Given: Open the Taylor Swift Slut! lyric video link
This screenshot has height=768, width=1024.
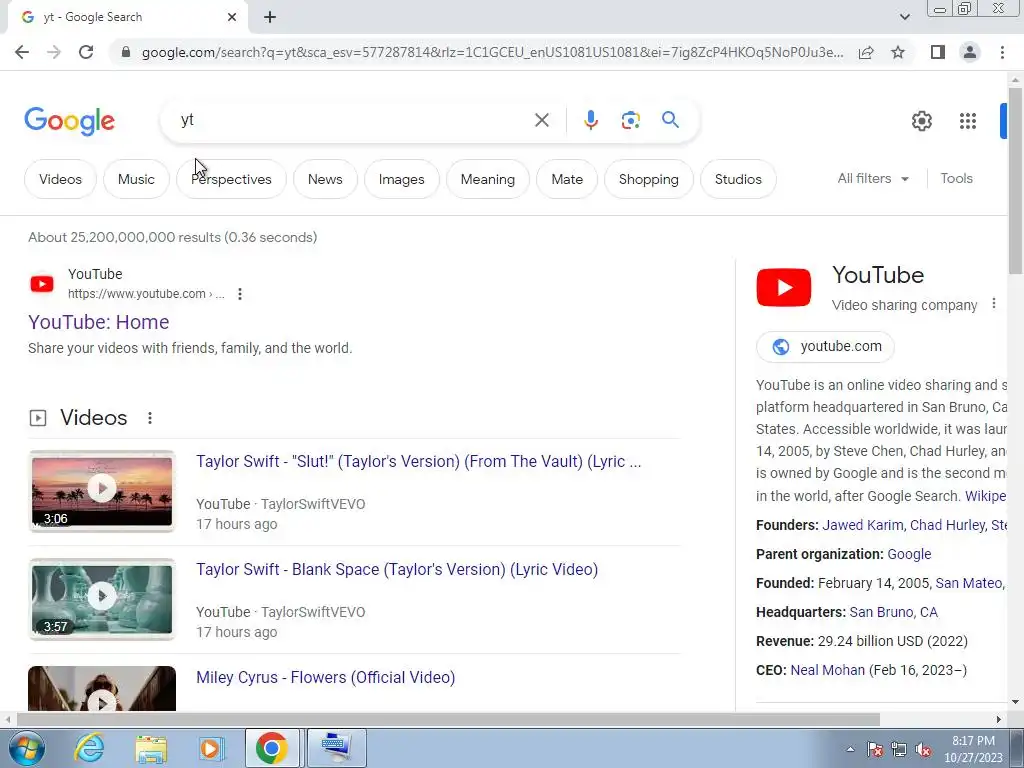Looking at the screenshot, I should pyautogui.click(x=419, y=462).
